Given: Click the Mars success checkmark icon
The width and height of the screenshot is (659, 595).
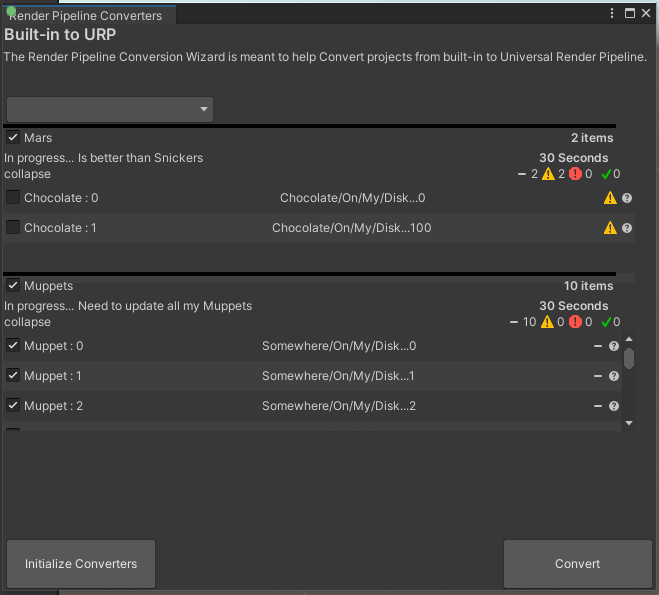Looking at the screenshot, I should pyautogui.click(x=606, y=174).
